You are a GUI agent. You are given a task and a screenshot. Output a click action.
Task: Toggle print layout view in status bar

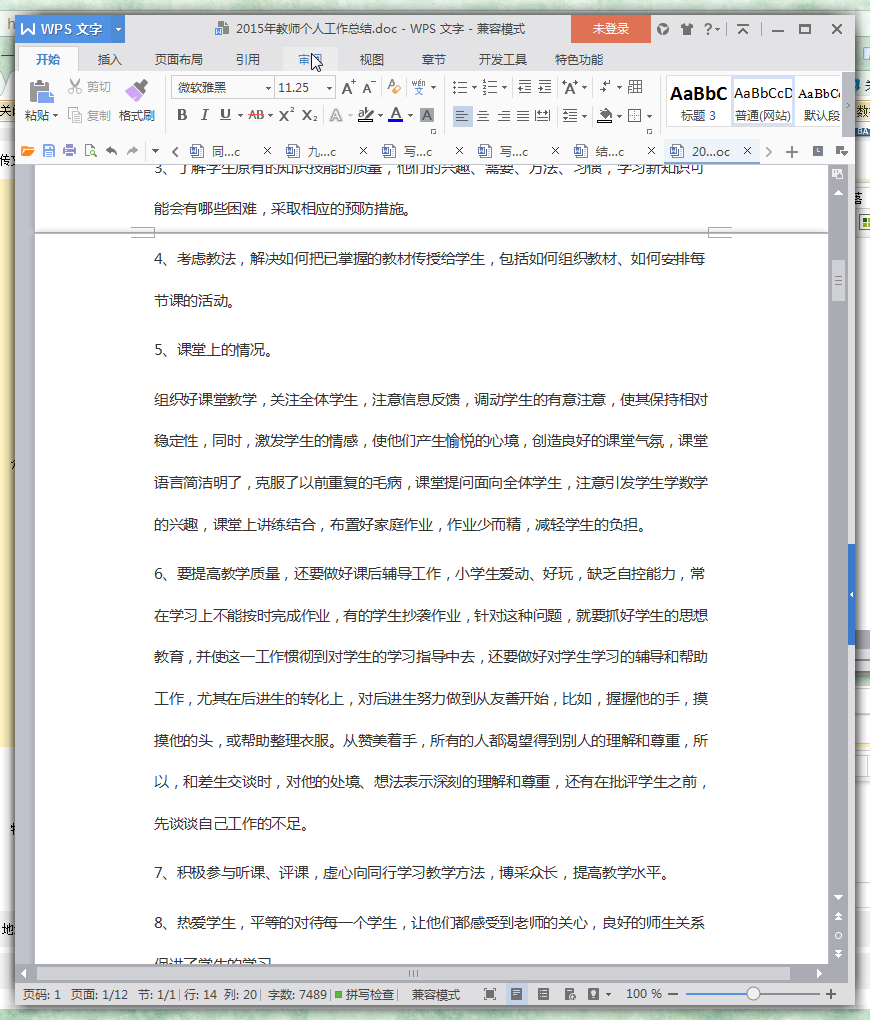517,994
